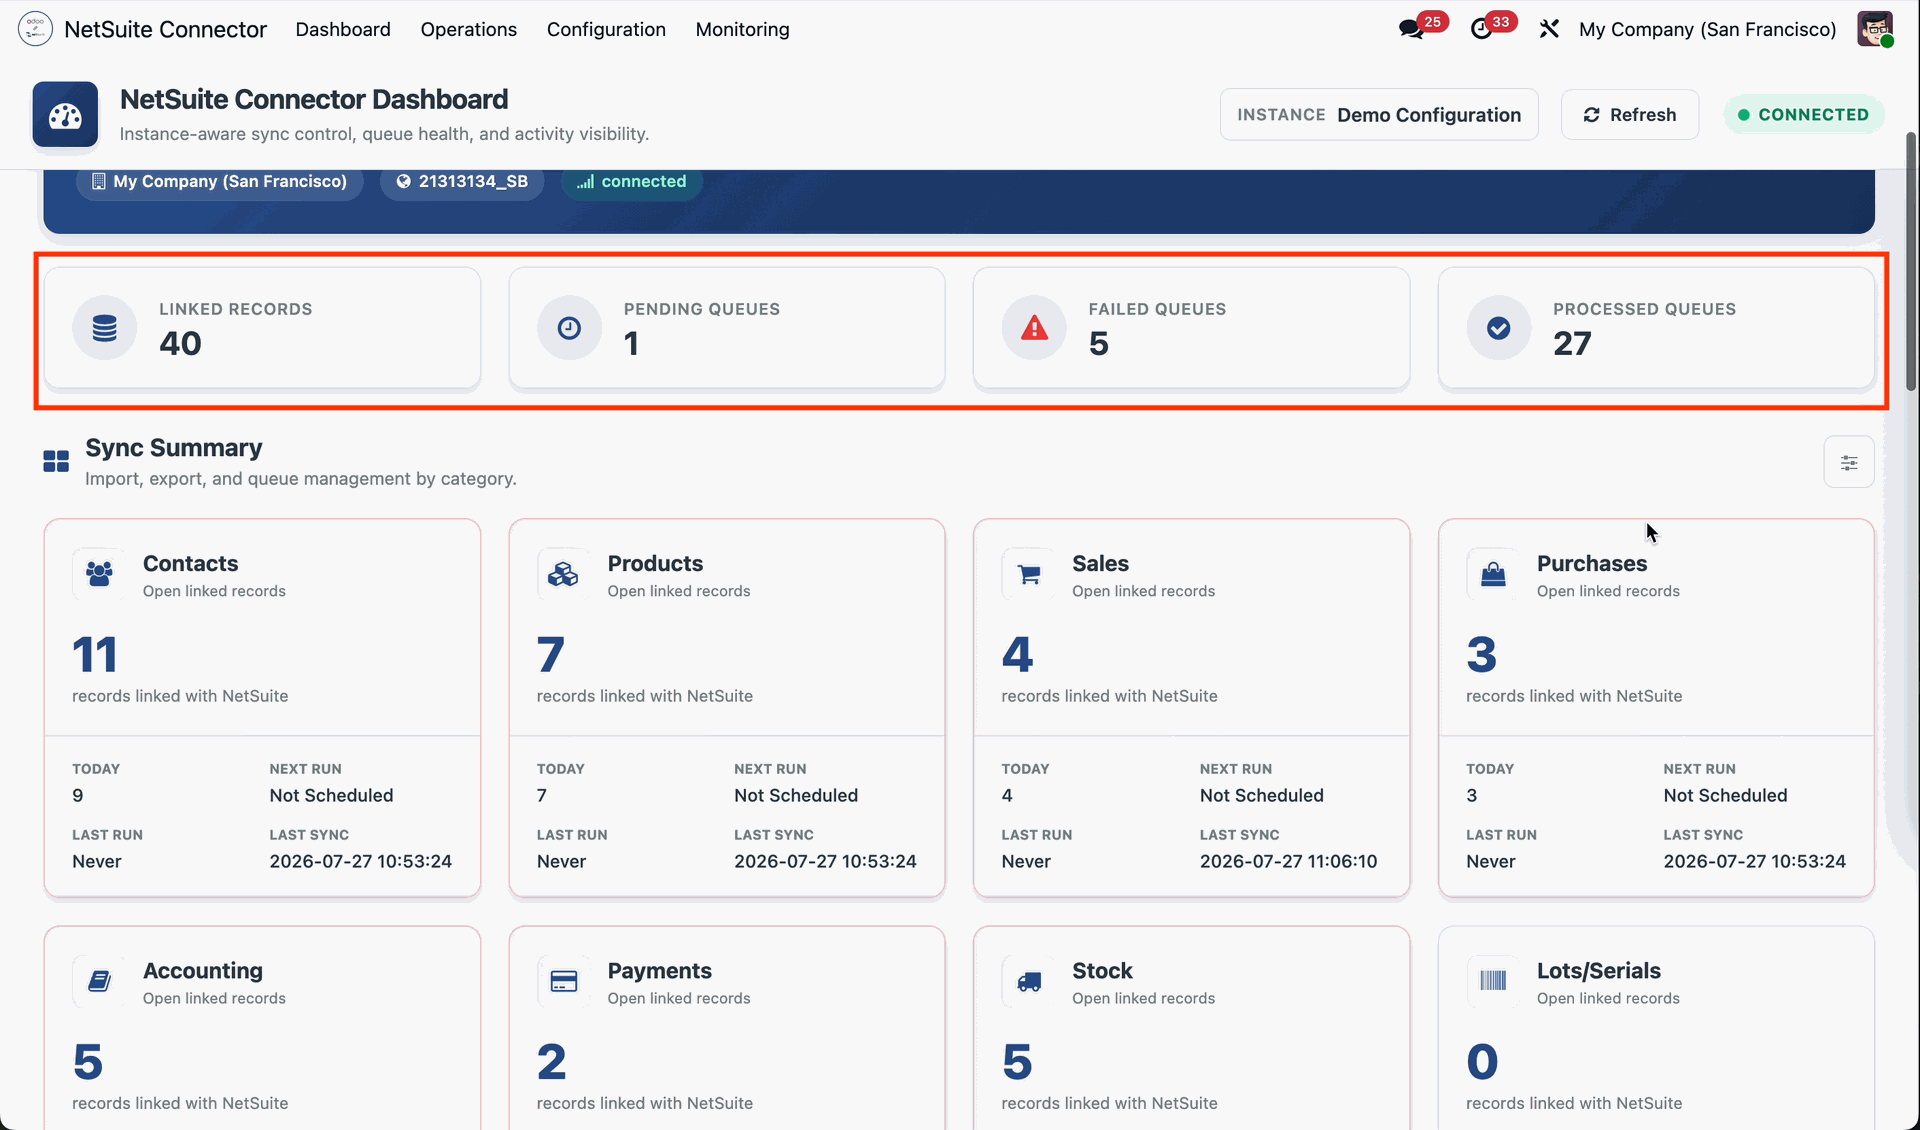Open linked records under Products
Image resolution: width=1920 pixels, height=1130 pixels.
click(x=679, y=591)
